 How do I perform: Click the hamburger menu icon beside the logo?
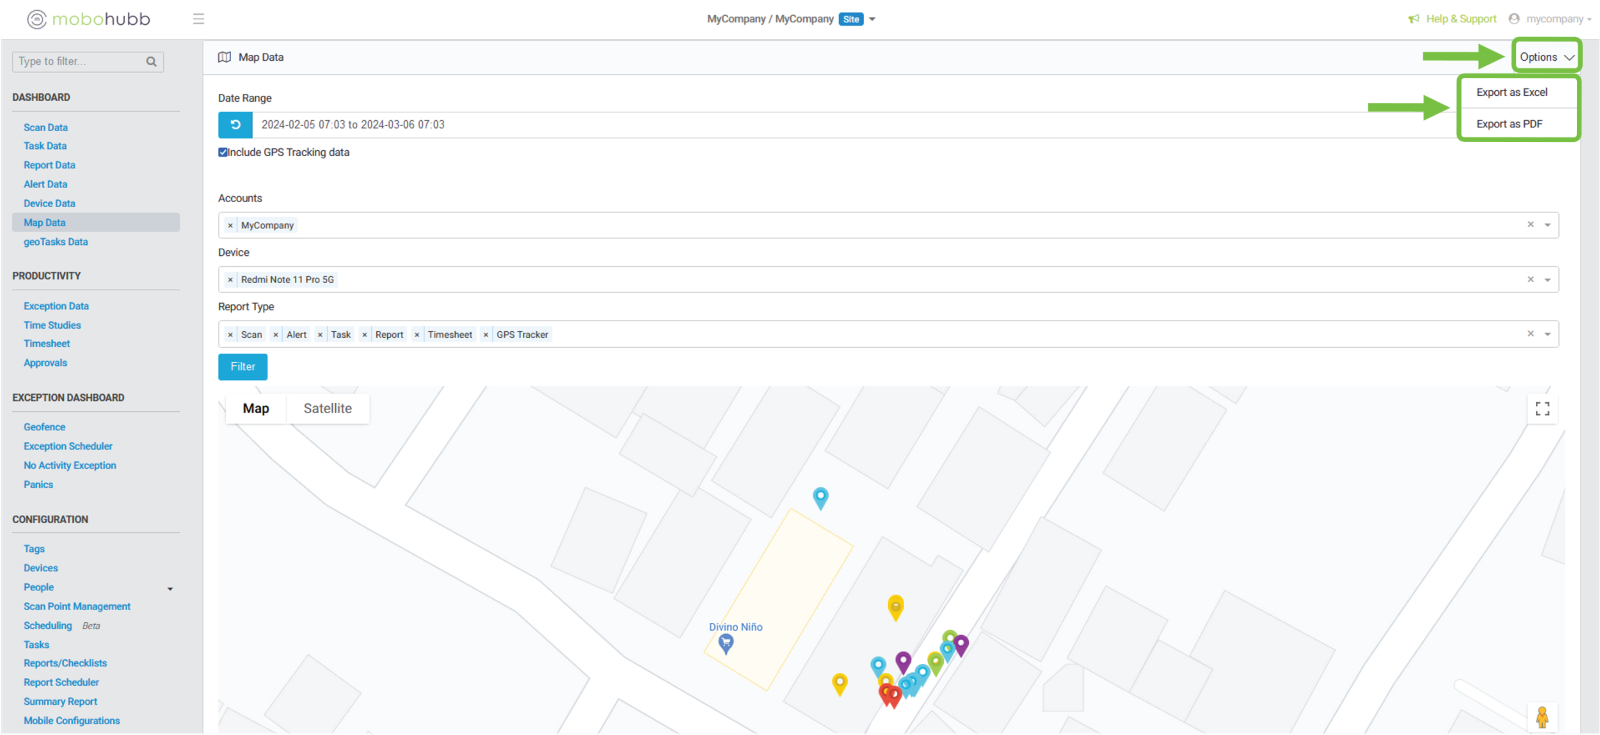tap(198, 19)
